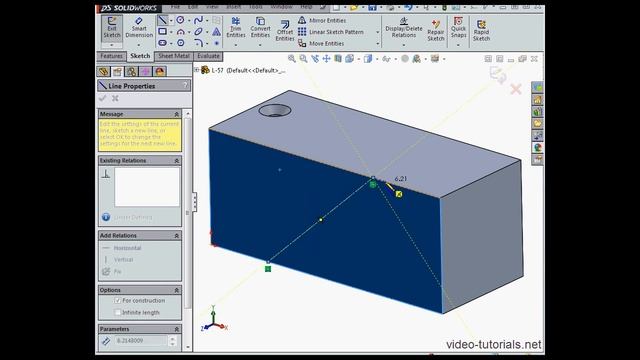Select the Corner Rectangle tool

[x=162, y=31]
